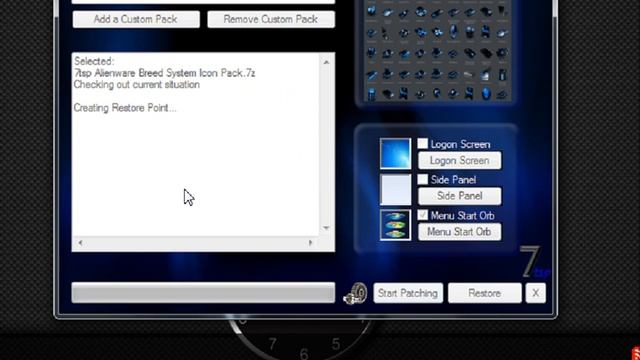The height and width of the screenshot is (360, 640).
Task: Select the Logon Screen preview thumbnail
Action: tap(395, 153)
